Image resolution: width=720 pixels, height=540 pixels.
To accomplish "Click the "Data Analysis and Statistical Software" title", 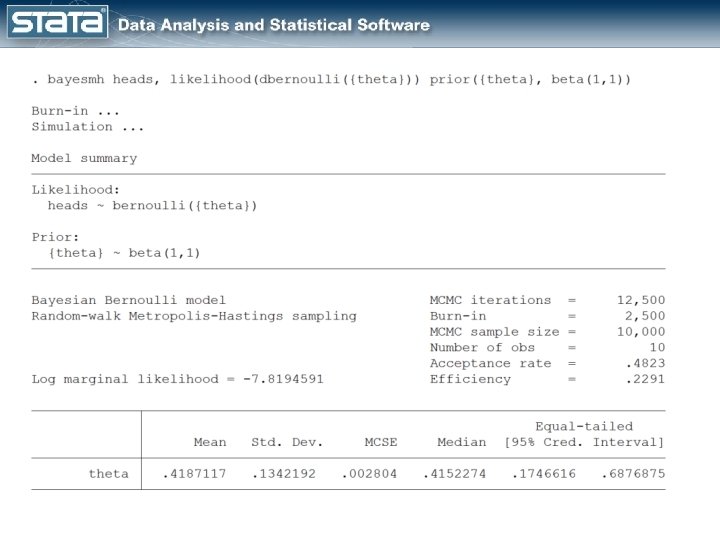I will pos(274,25).
